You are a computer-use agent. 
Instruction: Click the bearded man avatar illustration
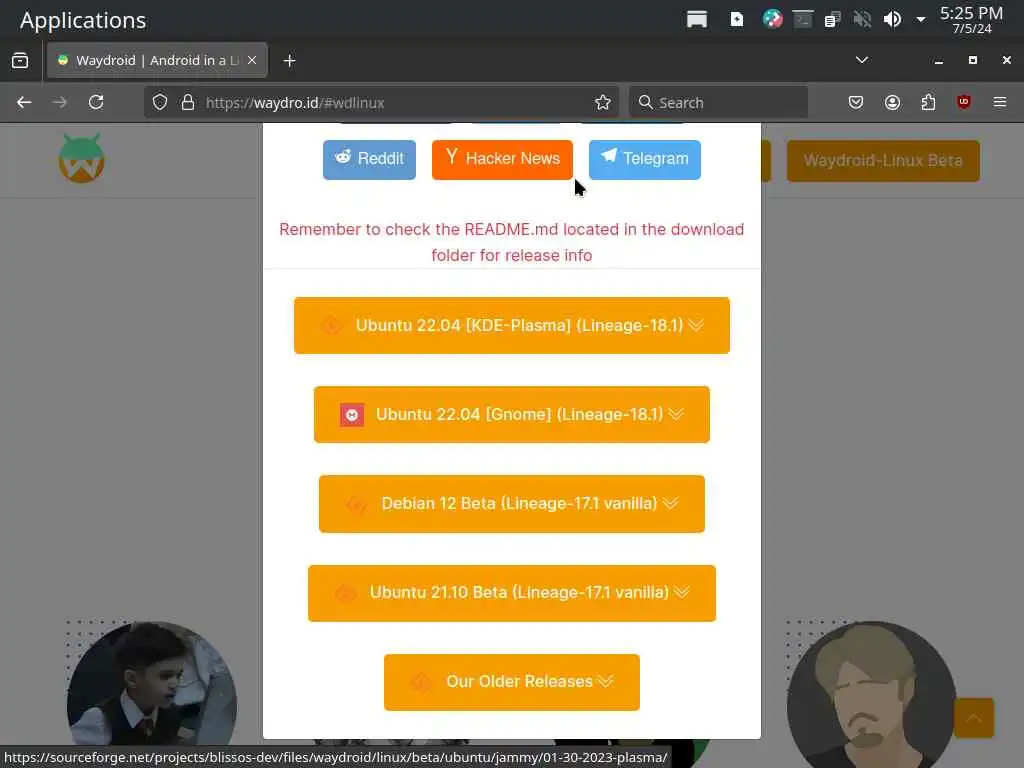871,694
